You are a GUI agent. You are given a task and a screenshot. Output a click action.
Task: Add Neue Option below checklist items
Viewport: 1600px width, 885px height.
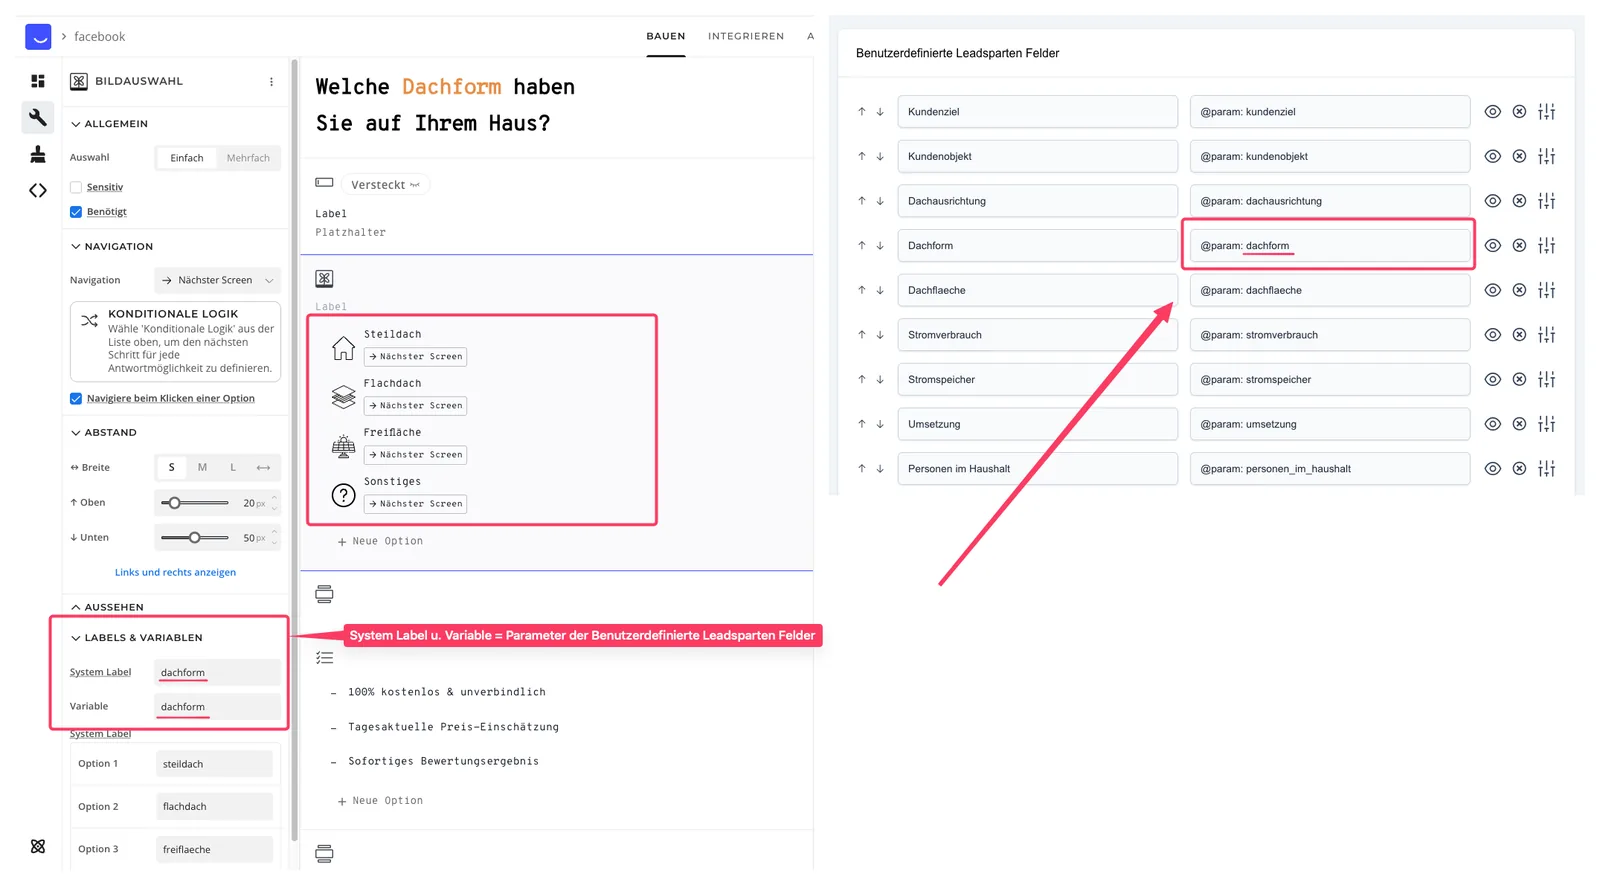(x=380, y=801)
